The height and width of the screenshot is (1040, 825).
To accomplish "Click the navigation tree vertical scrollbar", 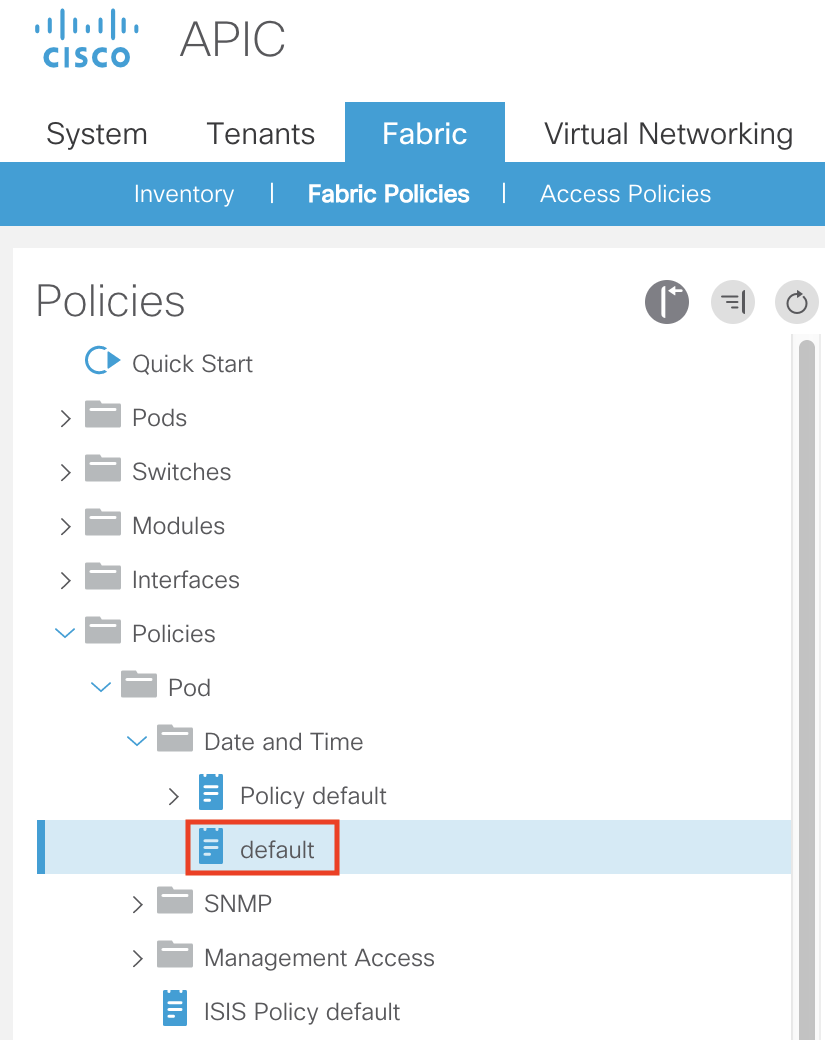I will pos(806,600).
